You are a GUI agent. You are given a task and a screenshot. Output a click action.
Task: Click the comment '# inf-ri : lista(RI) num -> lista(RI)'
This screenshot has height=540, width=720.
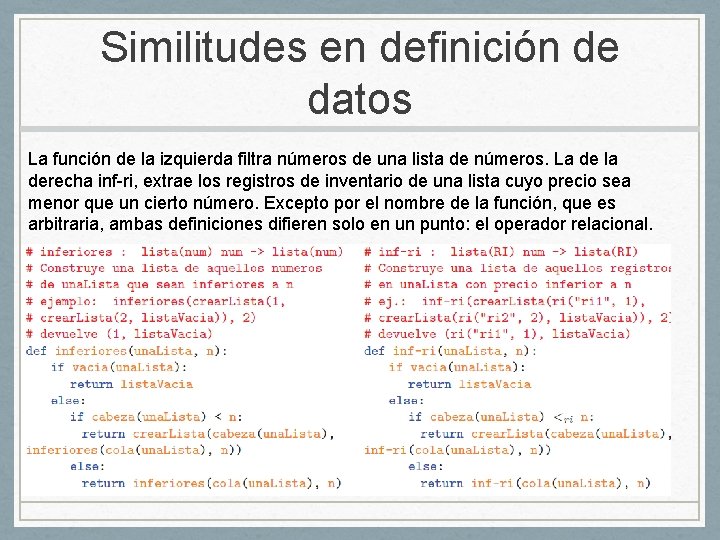pyautogui.click(x=501, y=252)
